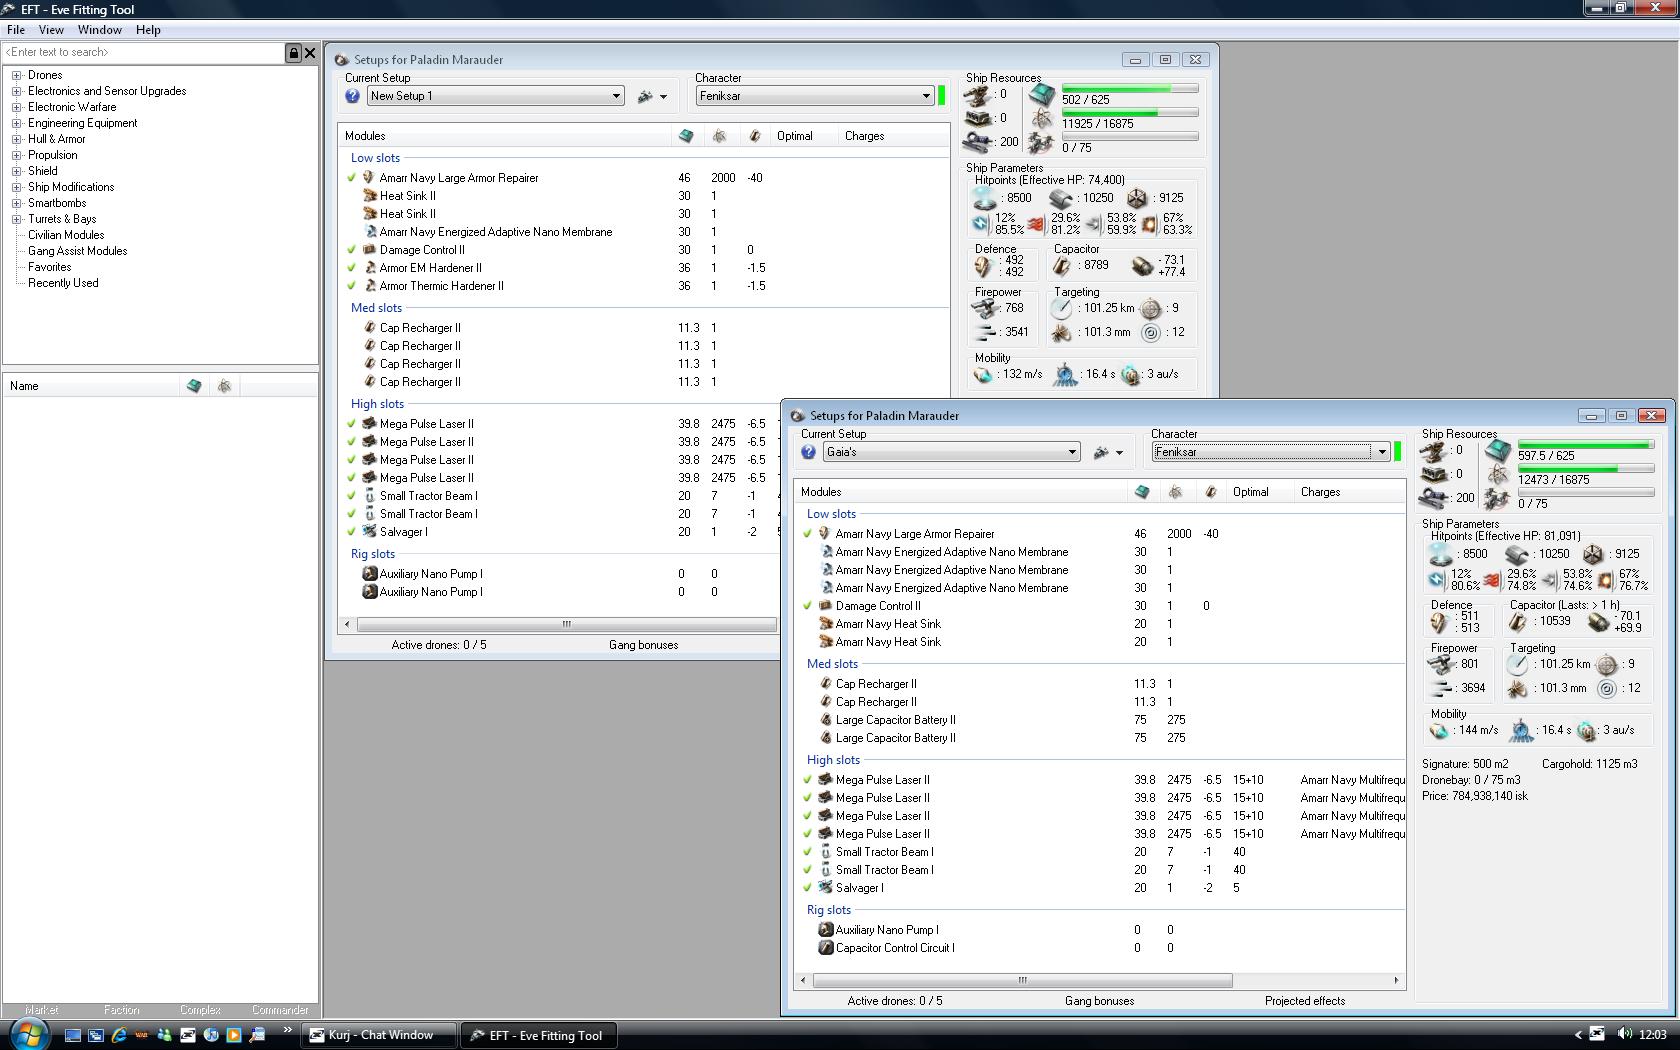Click drone bay icon in Gaia's Ship Resources

(1497, 499)
